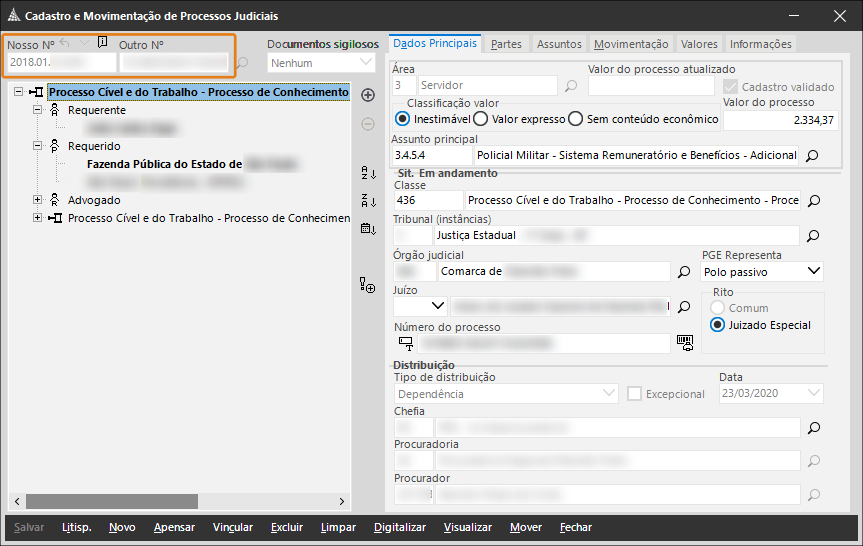Collapse the Requerente tree node
The height and width of the screenshot is (546, 863).
pyautogui.click(x=38, y=110)
